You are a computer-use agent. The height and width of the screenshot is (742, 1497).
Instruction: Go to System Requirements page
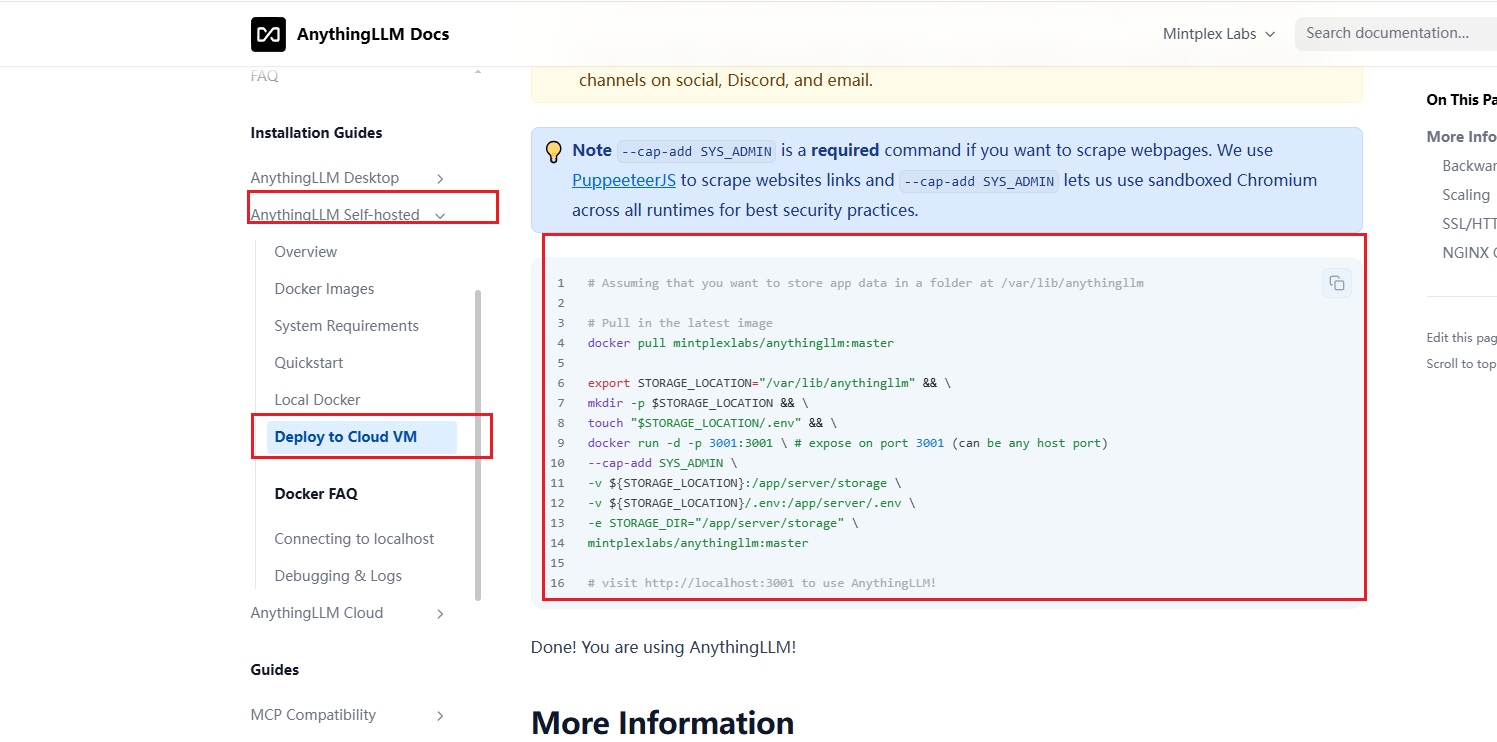(x=346, y=326)
